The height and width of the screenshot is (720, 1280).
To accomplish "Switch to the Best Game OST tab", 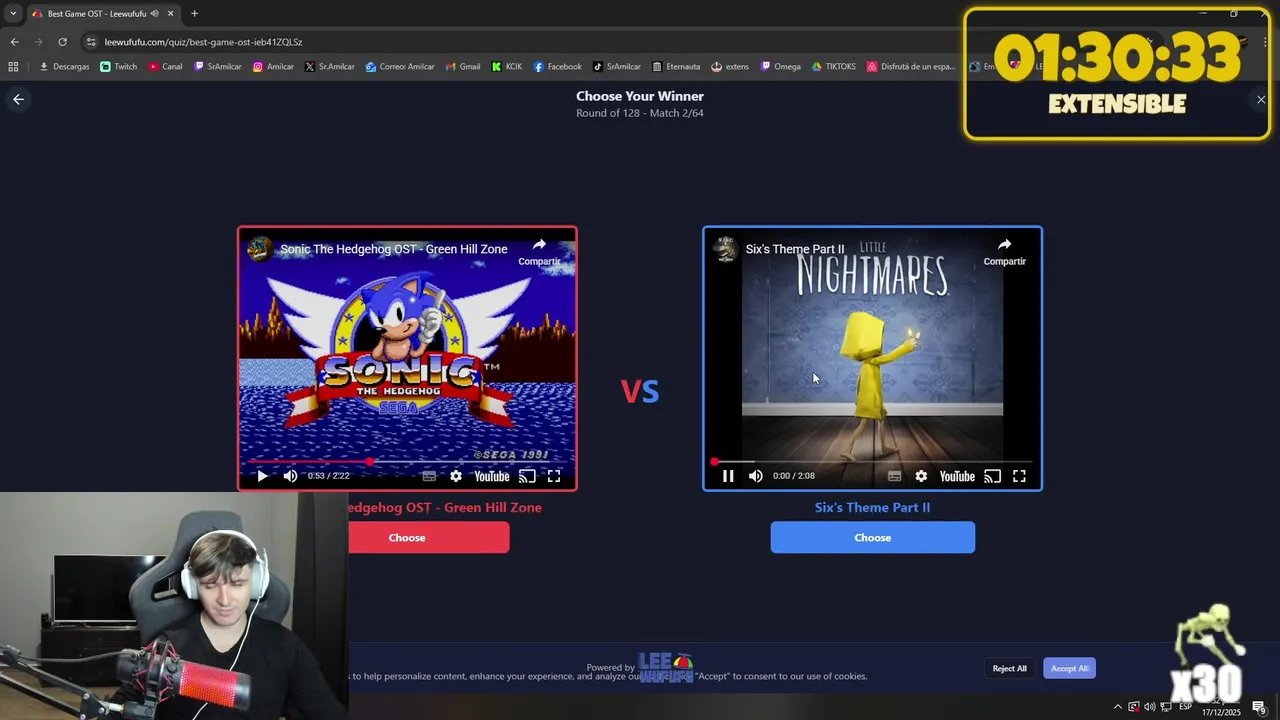I will 97,13.
